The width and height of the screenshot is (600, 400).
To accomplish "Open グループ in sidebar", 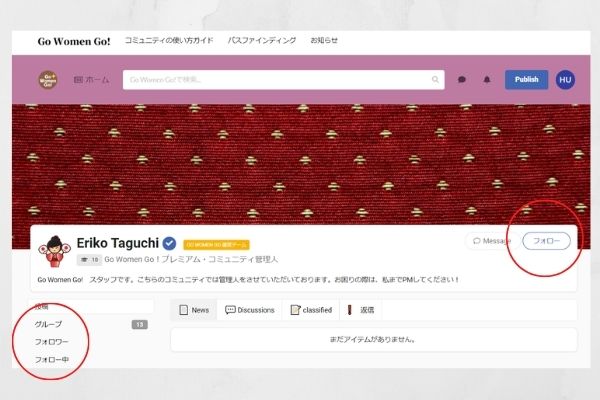I will point(48,324).
